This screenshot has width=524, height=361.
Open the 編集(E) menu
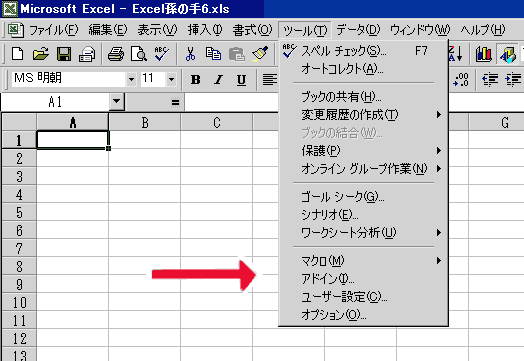[108, 30]
